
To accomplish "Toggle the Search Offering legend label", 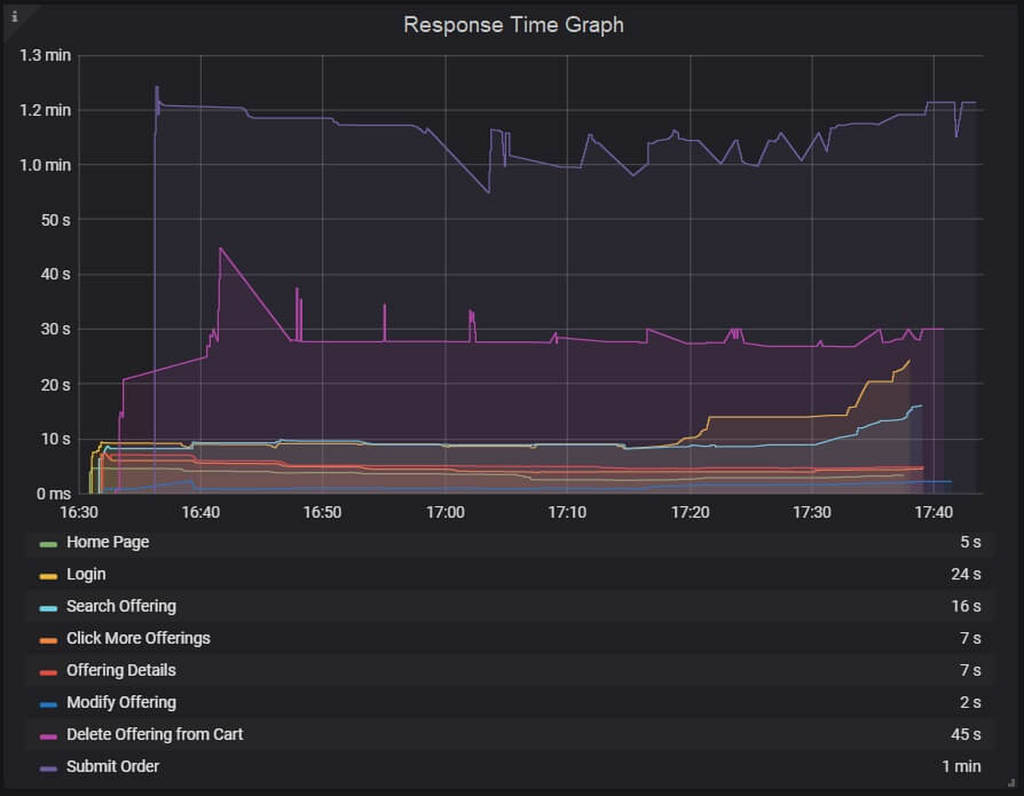I will pos(121,606).
